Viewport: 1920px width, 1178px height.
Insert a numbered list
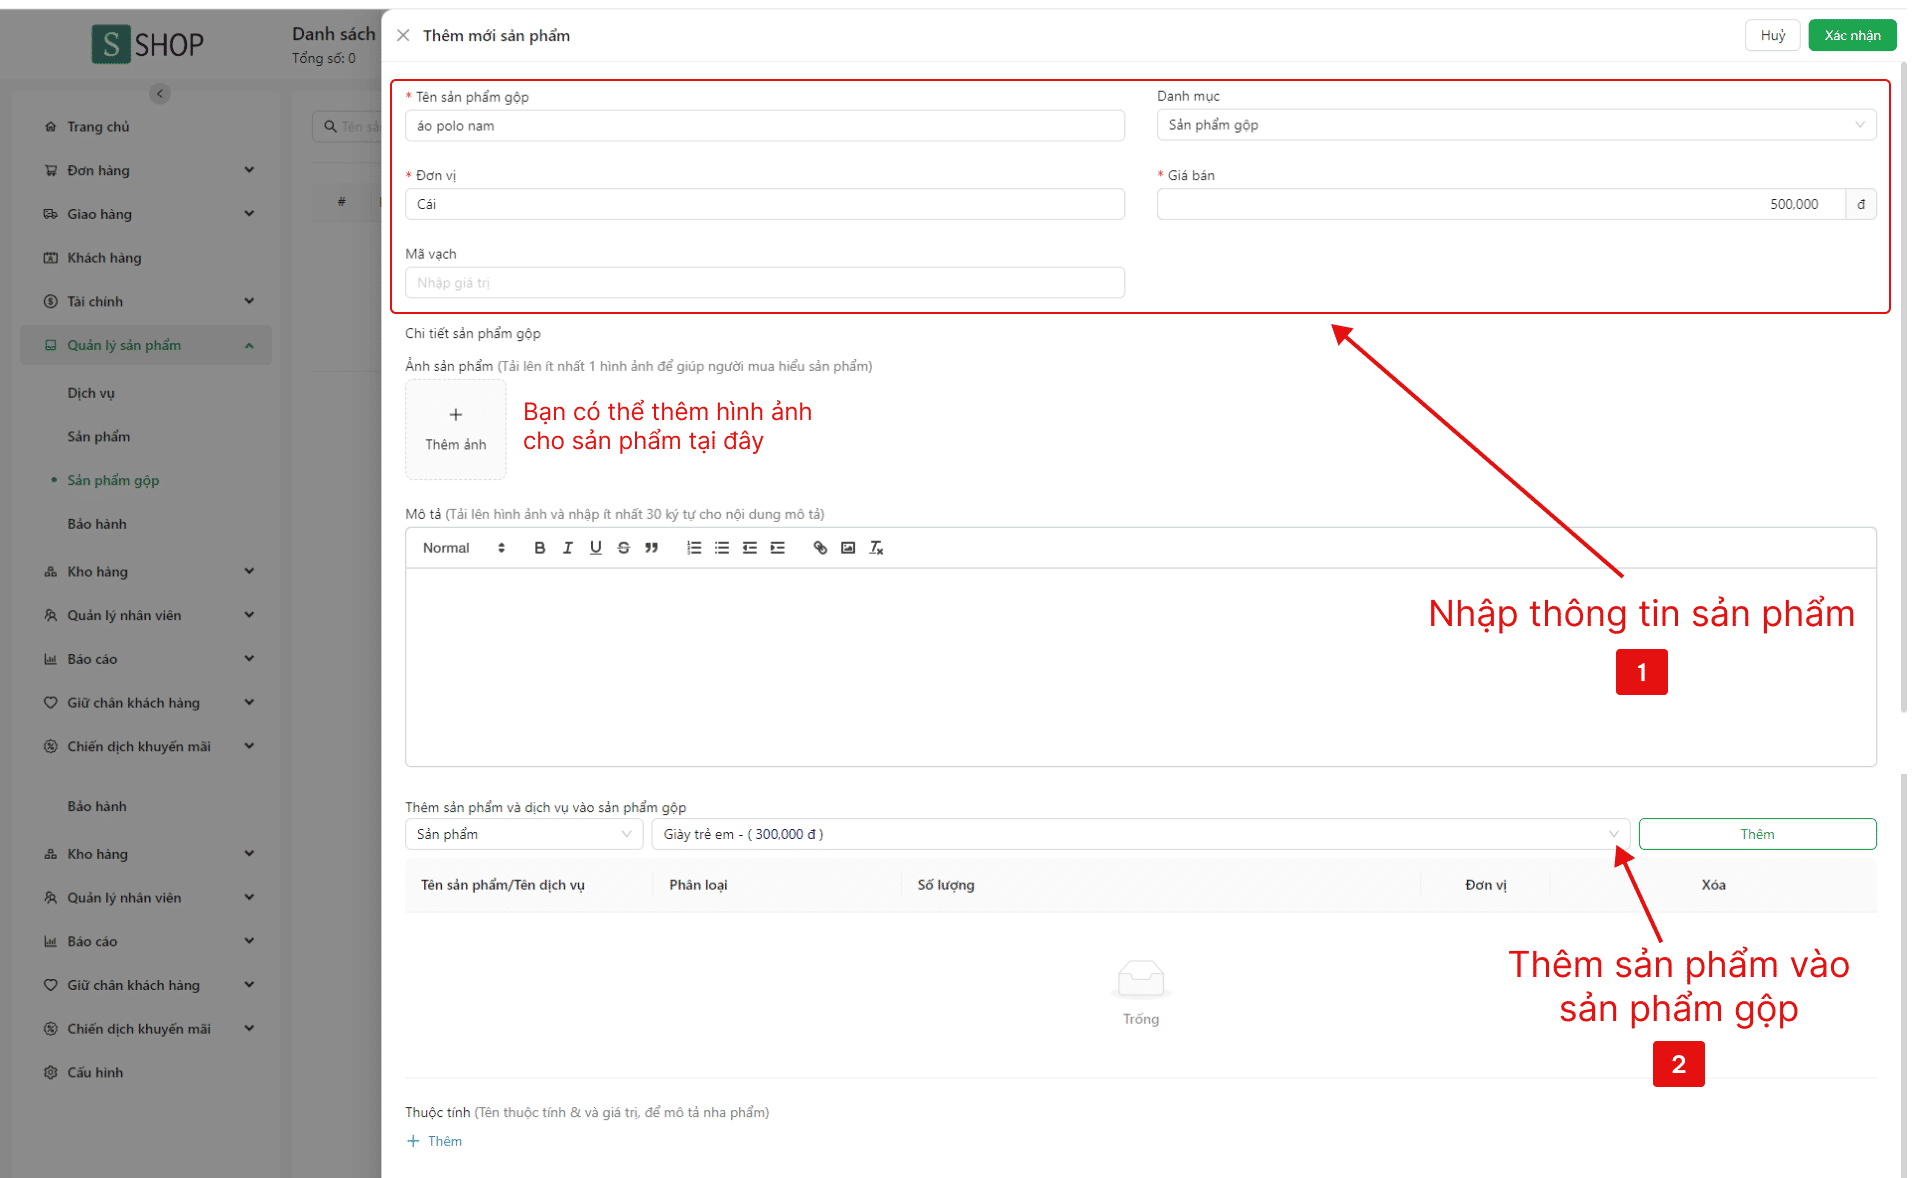coord(694,548)
